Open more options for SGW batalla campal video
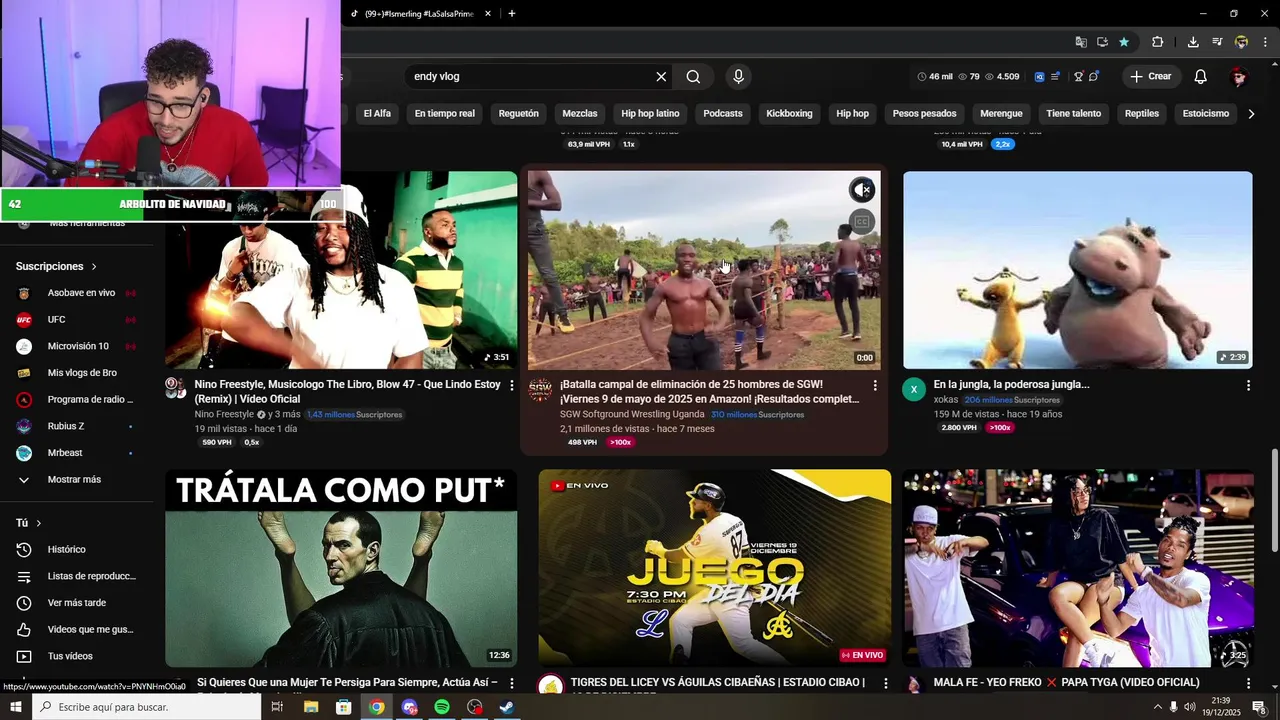Viewport: 1280px width, 720px height. (x=875, y=385)
